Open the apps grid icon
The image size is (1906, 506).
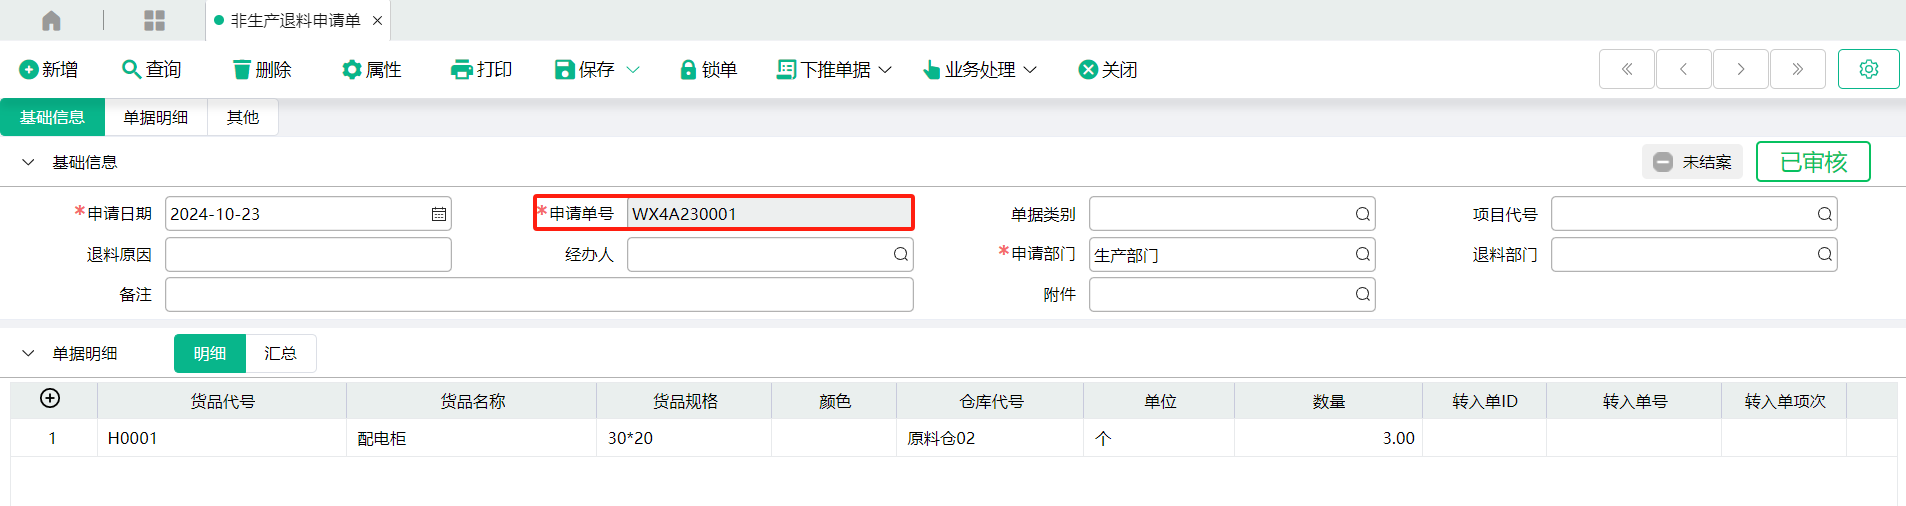[x=154, y=20]
